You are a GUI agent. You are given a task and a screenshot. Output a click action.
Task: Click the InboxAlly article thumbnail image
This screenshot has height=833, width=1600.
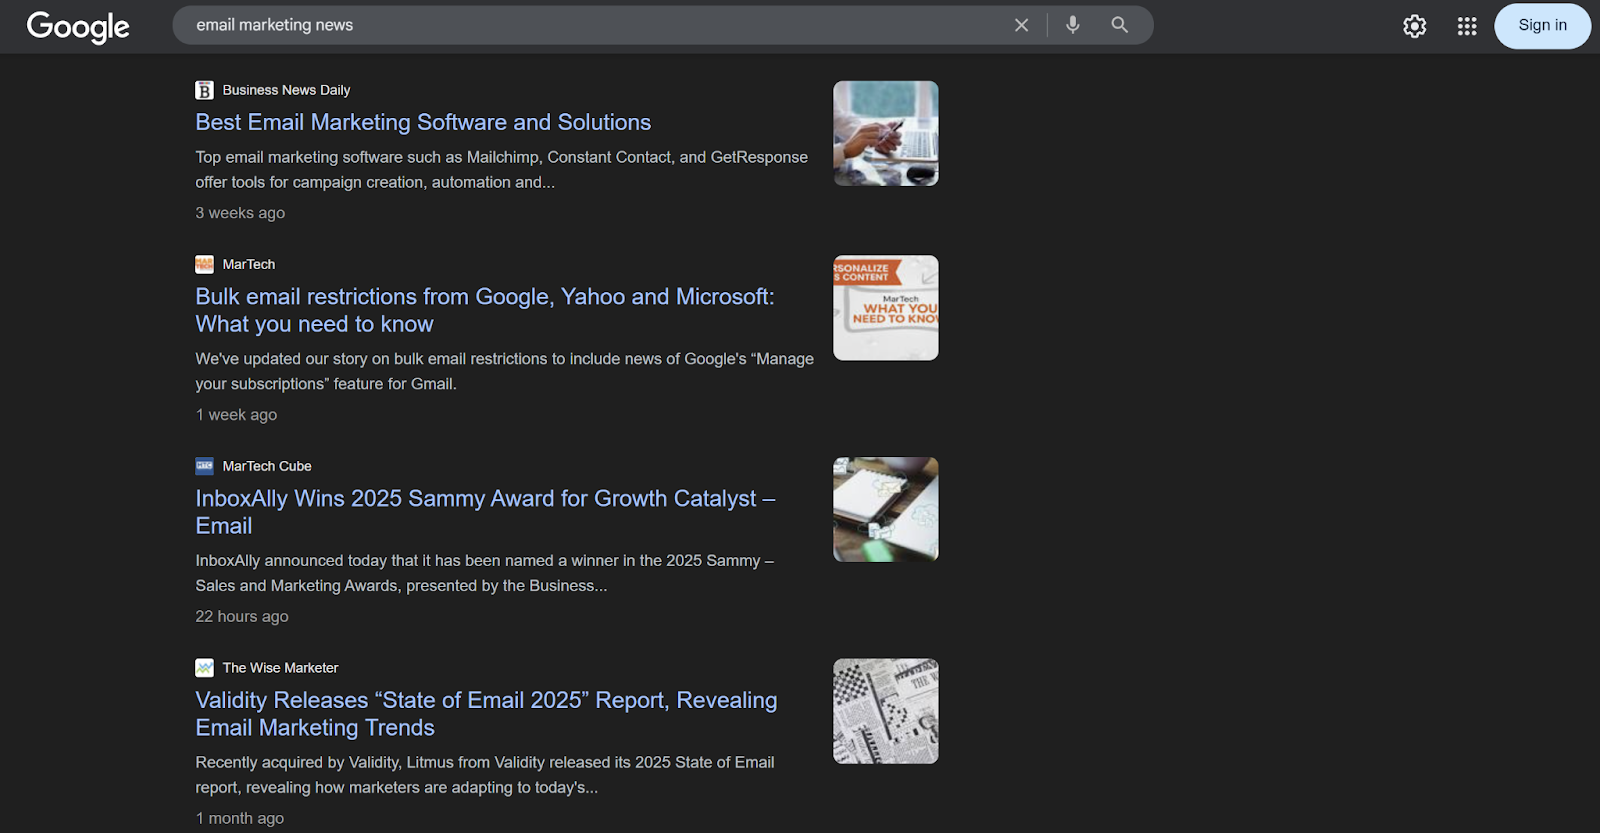(x=886, y=509)
